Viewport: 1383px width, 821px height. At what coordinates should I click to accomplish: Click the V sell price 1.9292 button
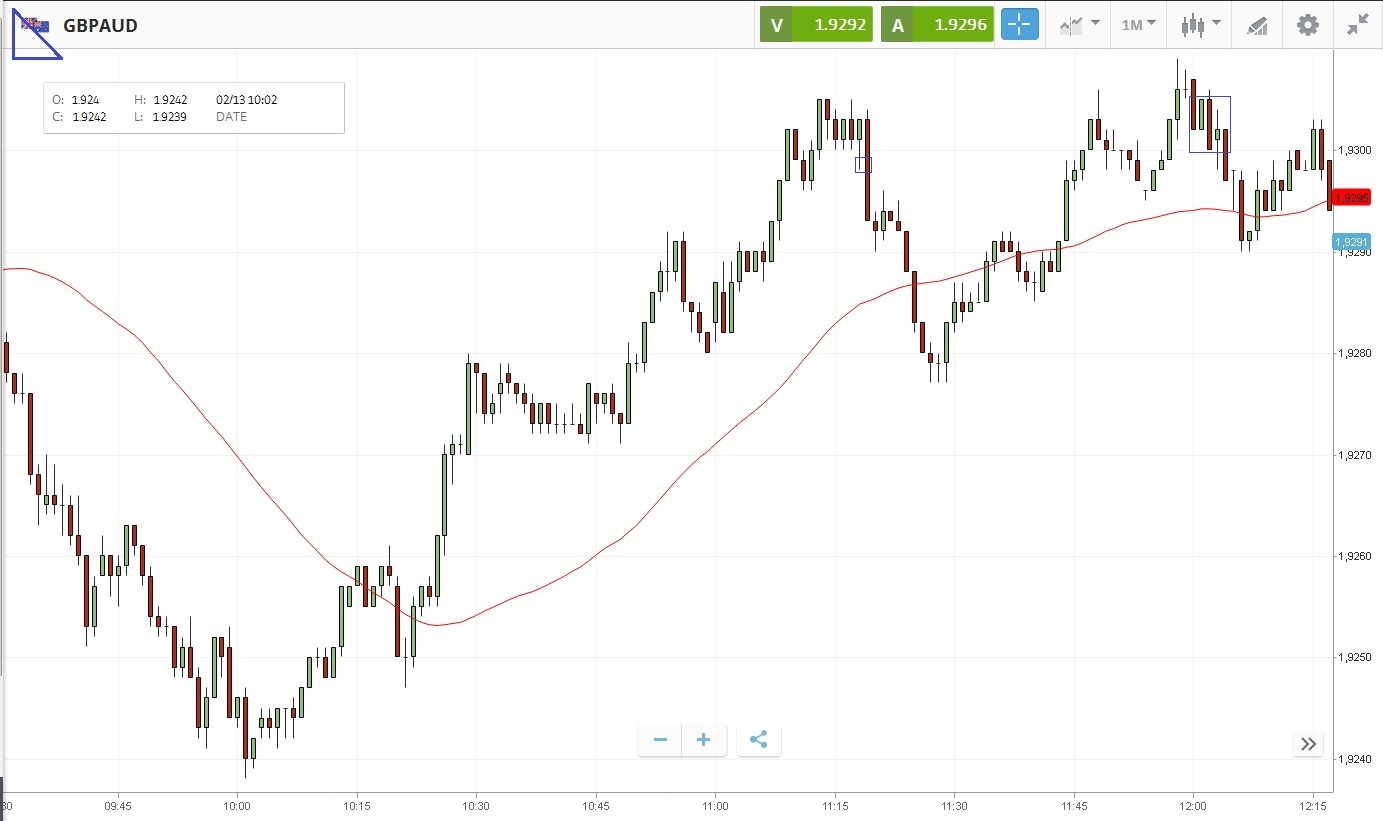point(816,25)
